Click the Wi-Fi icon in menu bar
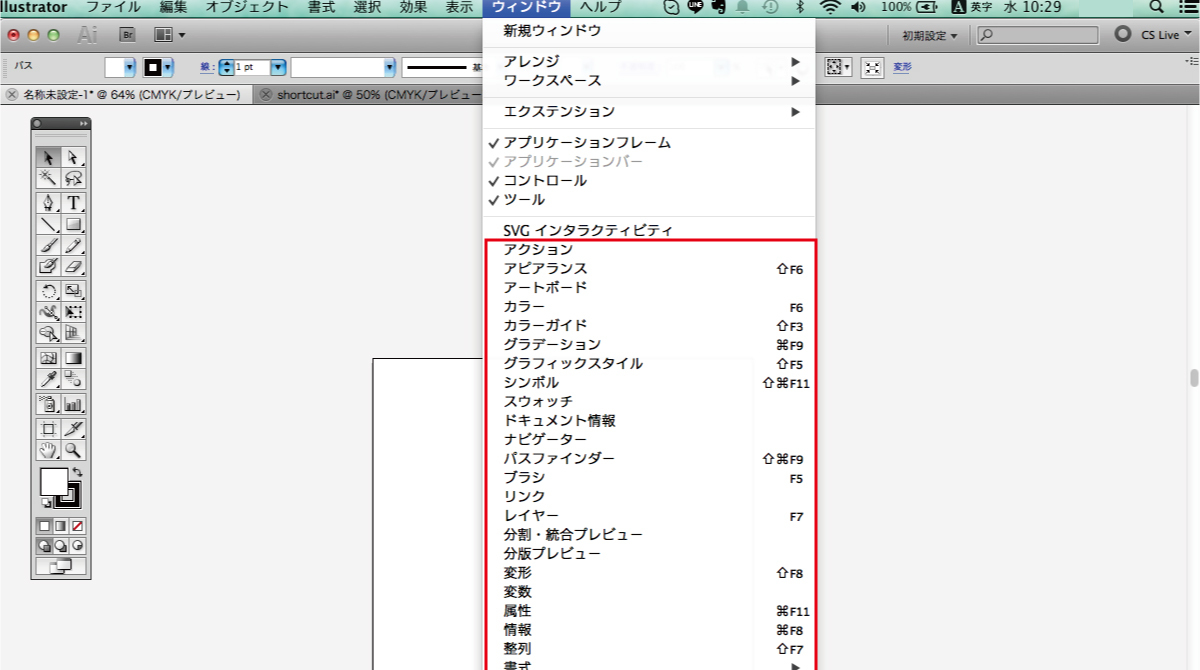The width and height of the screenshot is (1200, 670). coord(830,7)
